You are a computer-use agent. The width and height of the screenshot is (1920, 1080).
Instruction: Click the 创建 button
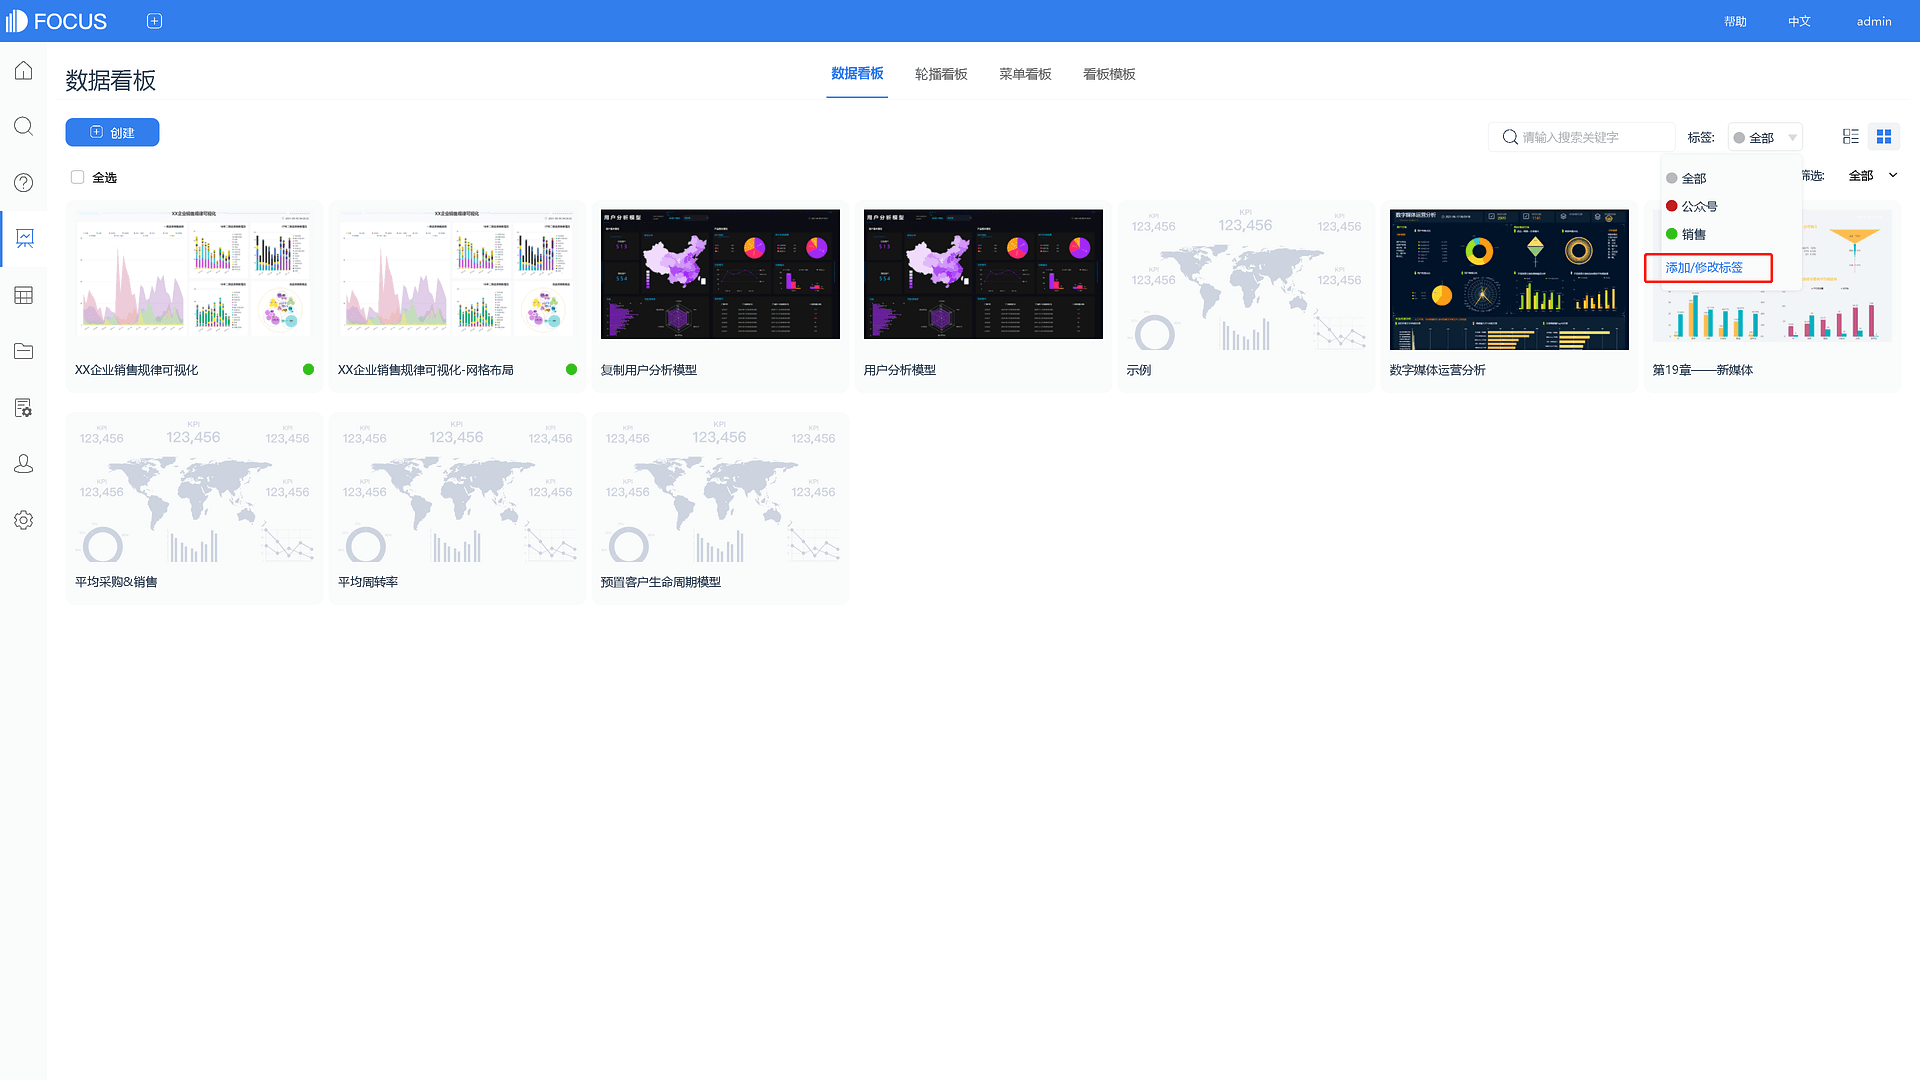(112, 132)
